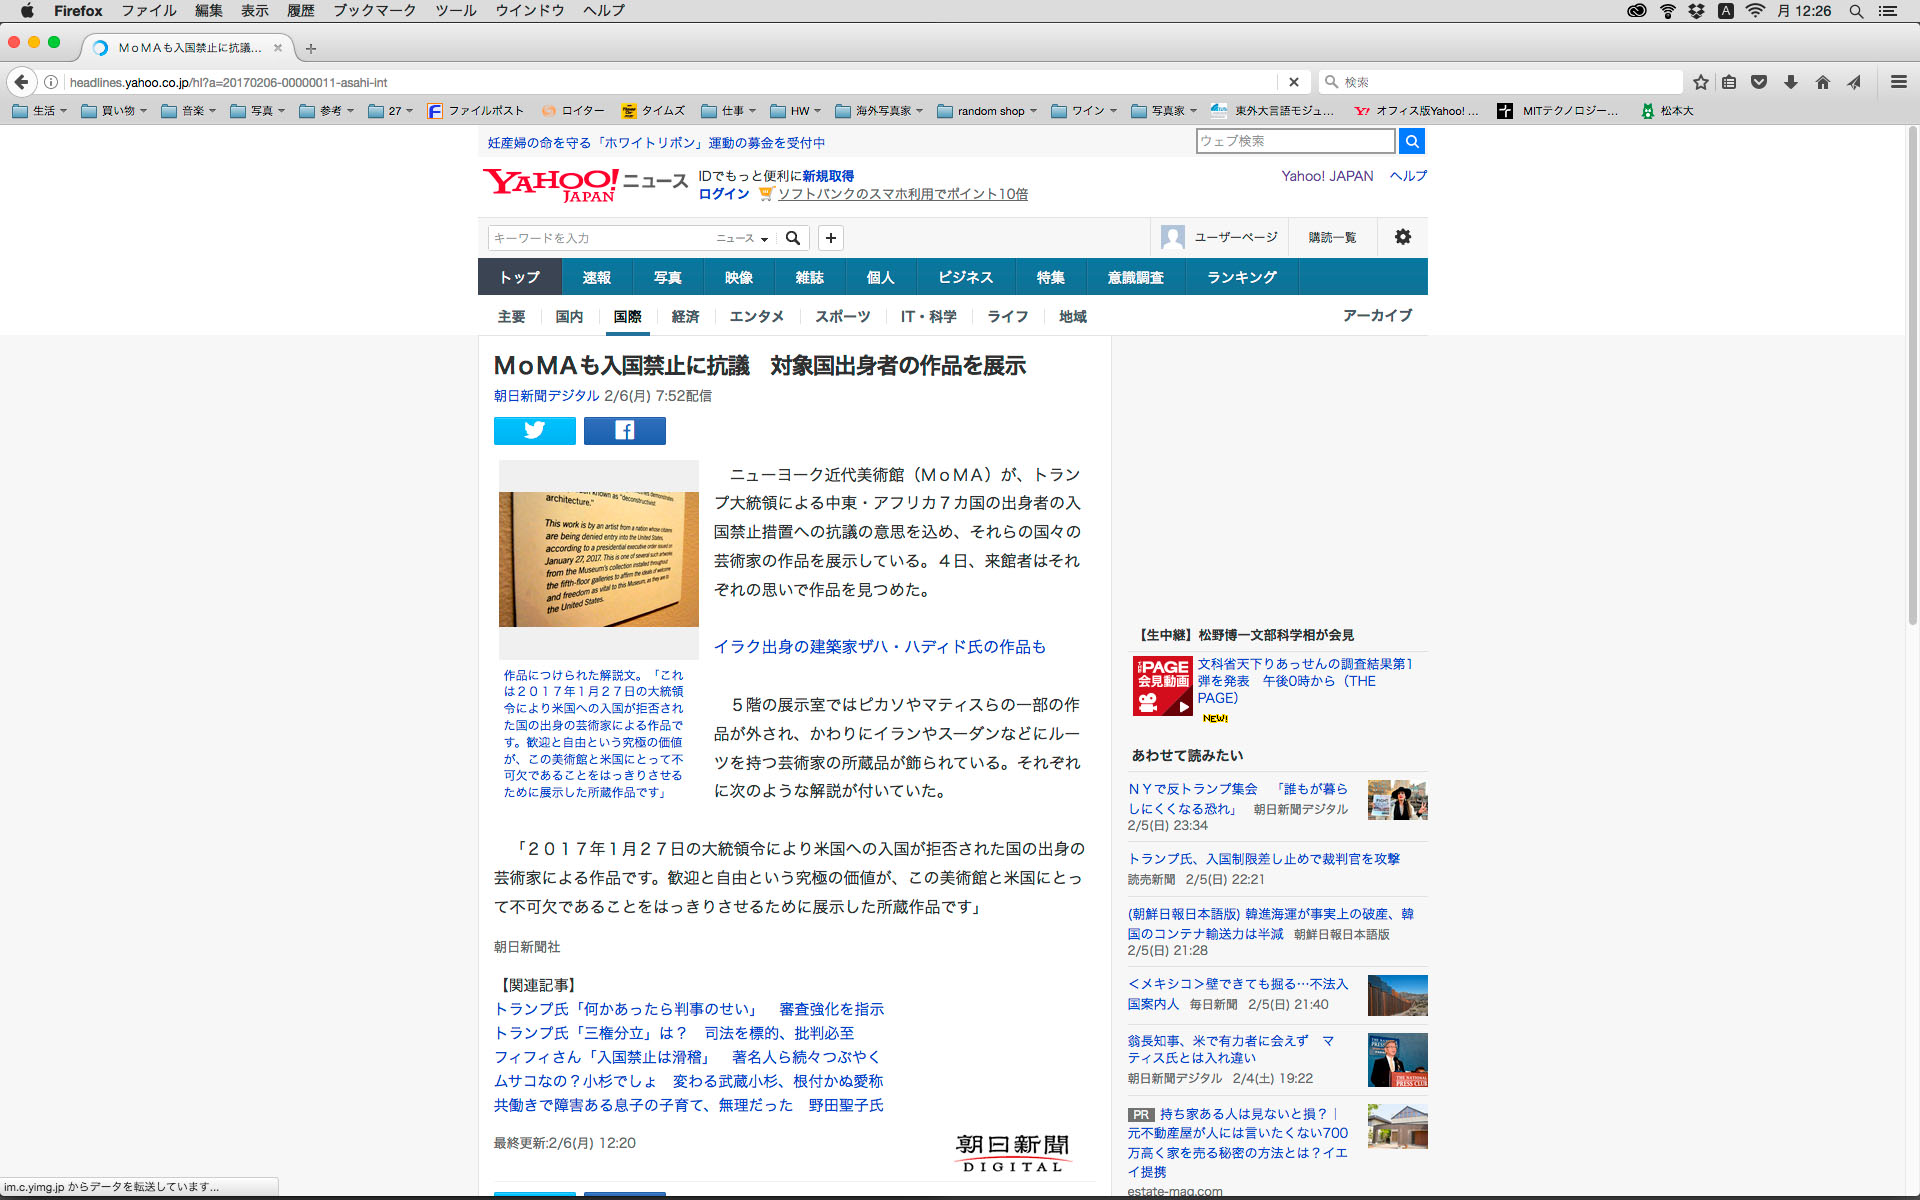Image resolution: width=1920 pixels, height=1200 pixels.
Task: Open the downloads arrow icon
Action: 1791,82
